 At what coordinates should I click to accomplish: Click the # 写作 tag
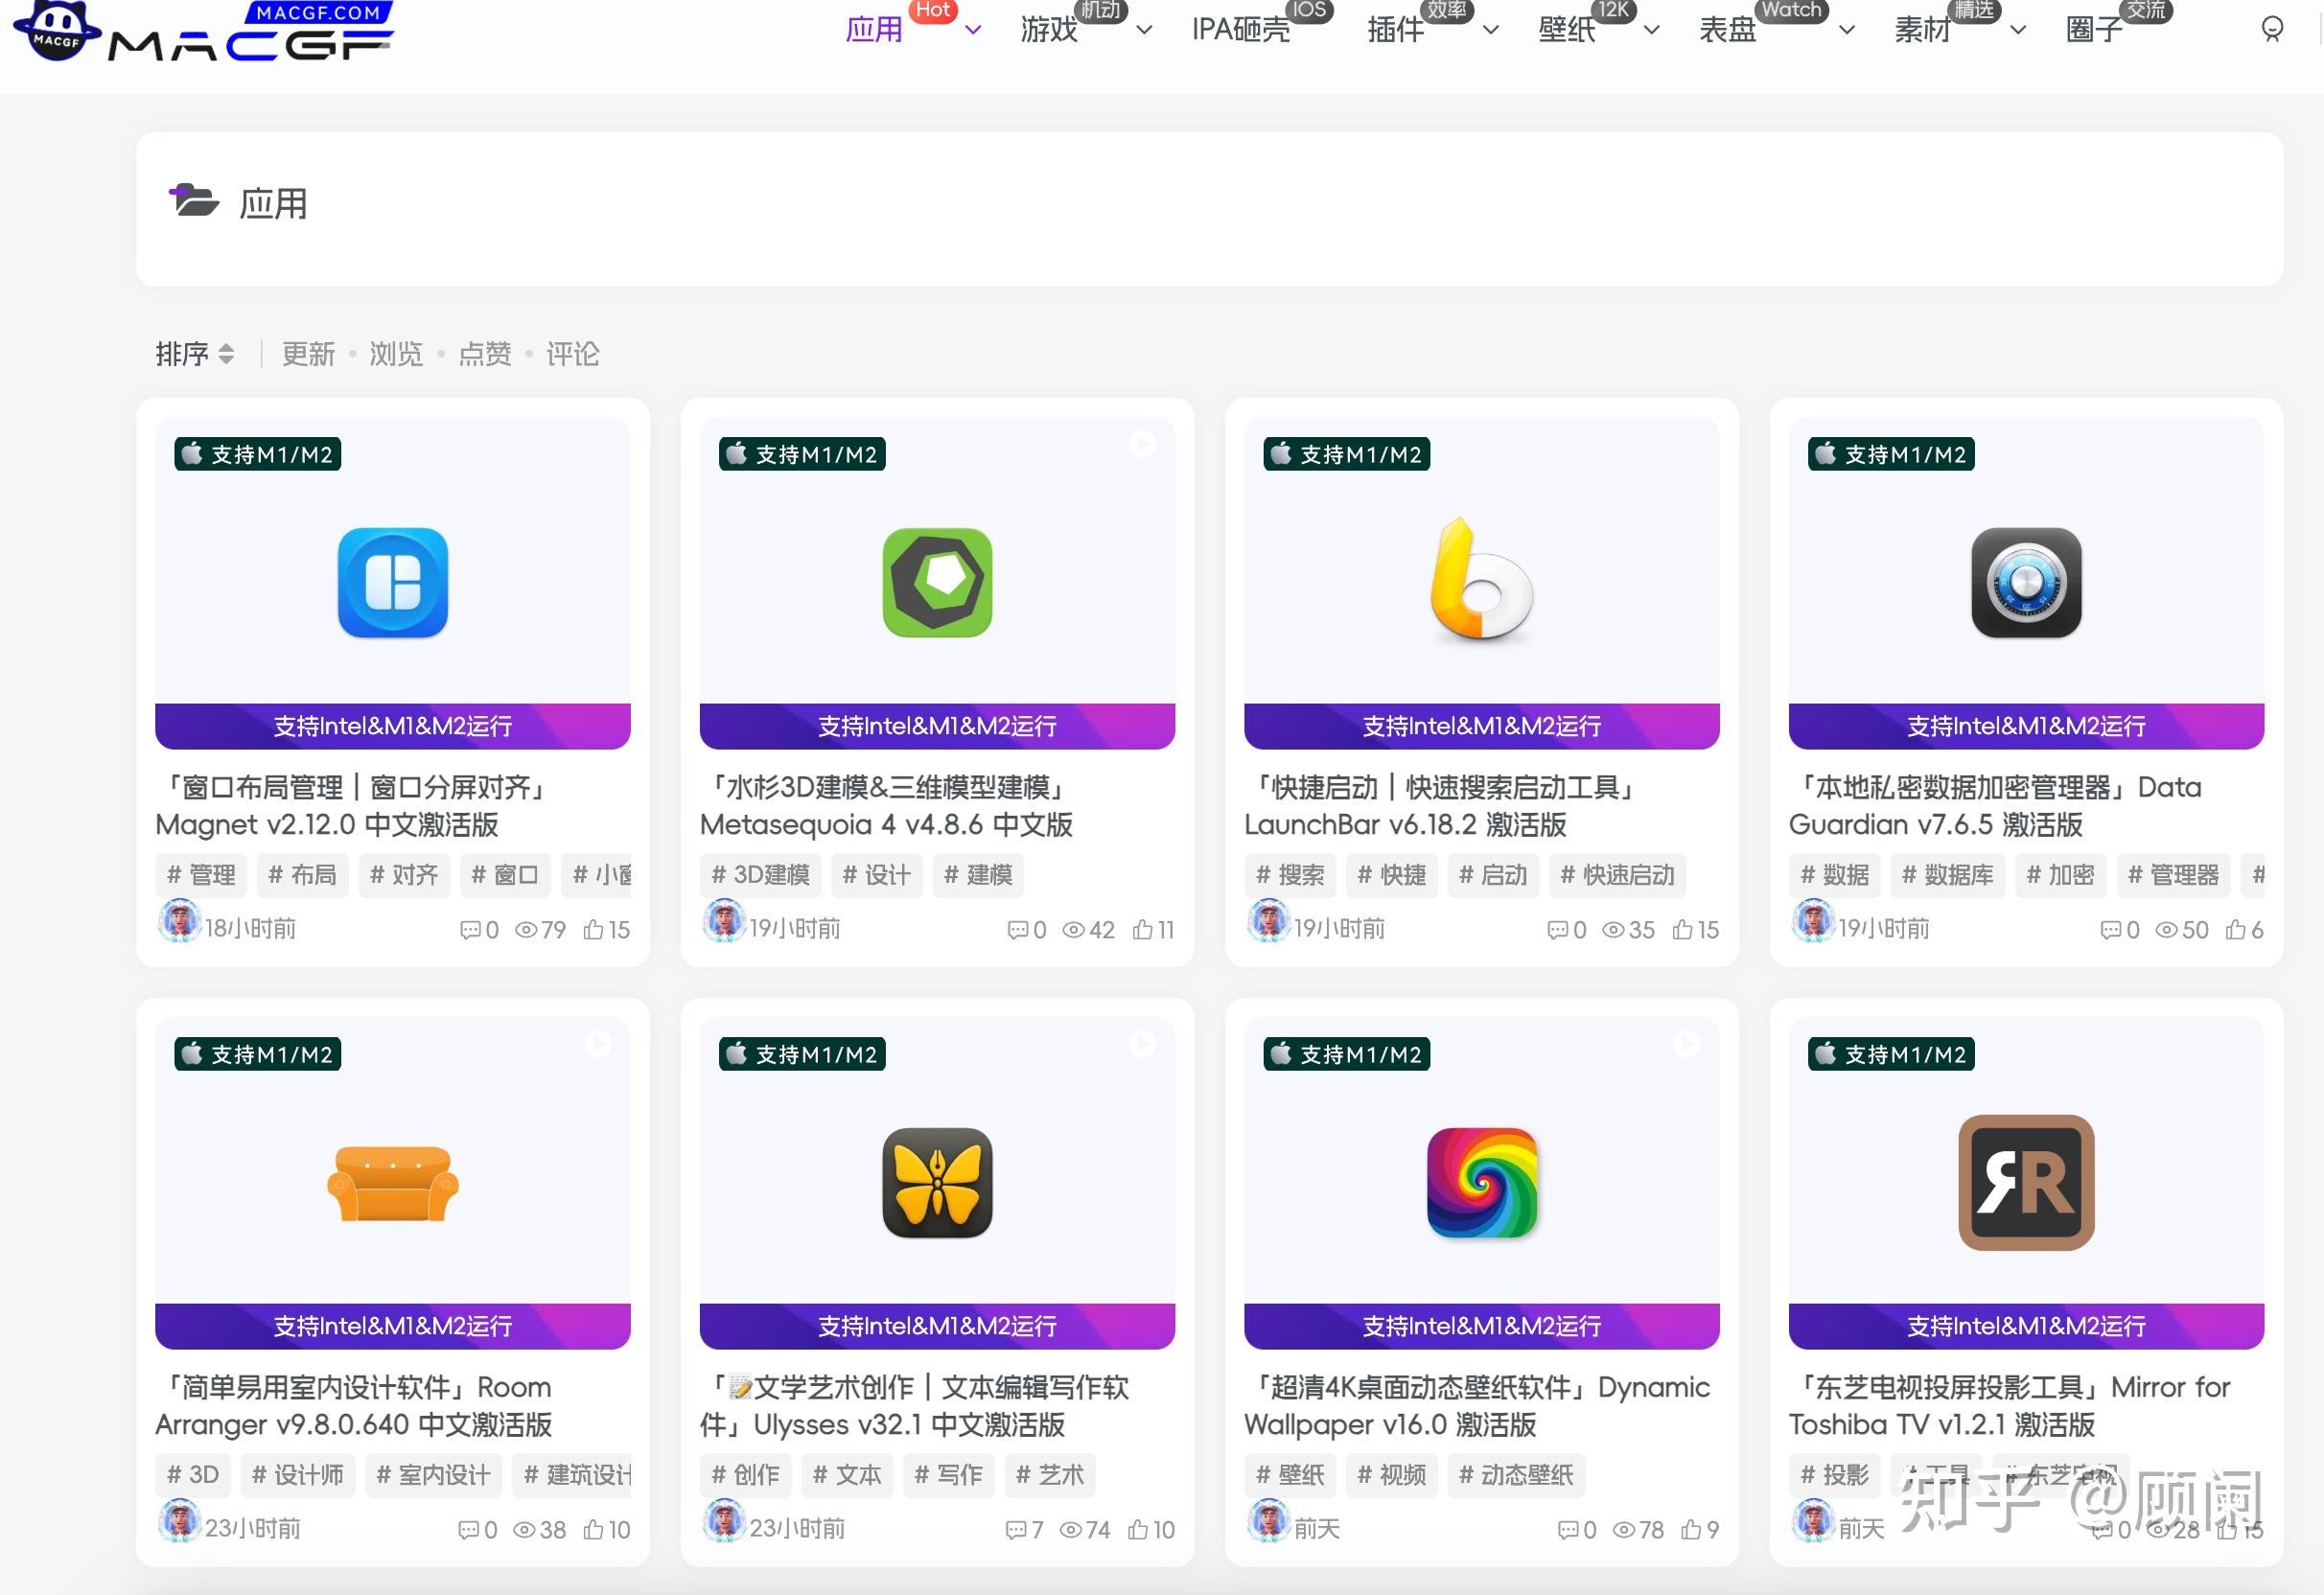(x=948, y=1475)
